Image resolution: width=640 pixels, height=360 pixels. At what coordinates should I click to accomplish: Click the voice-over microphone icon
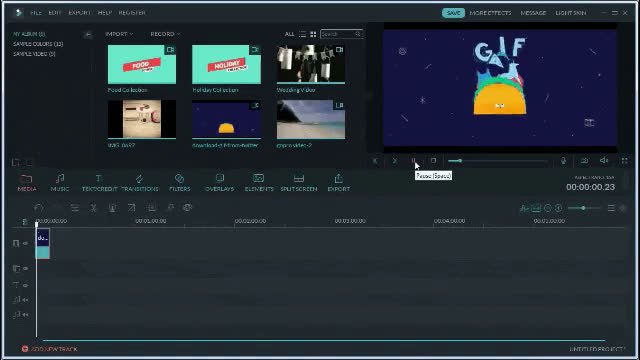(563, 161)
